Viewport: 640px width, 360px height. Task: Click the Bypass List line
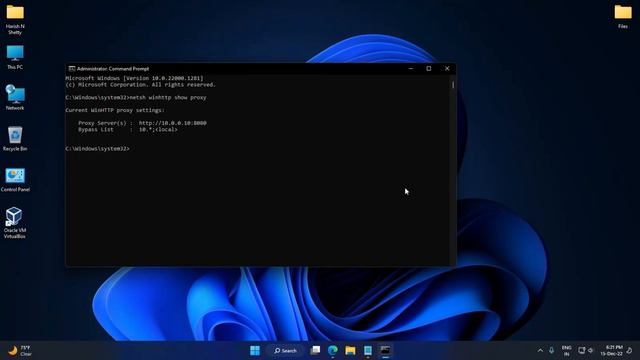click(128, 129)
